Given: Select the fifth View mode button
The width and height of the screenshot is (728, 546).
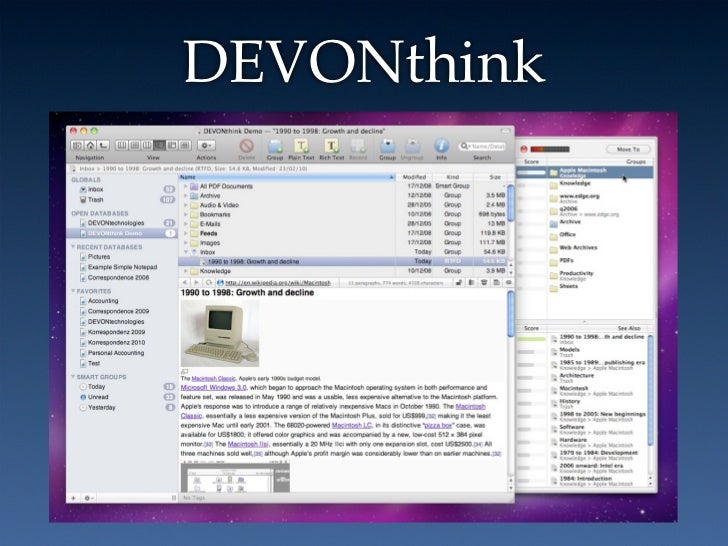Looking at the screenshot, I should coord(172,145).
